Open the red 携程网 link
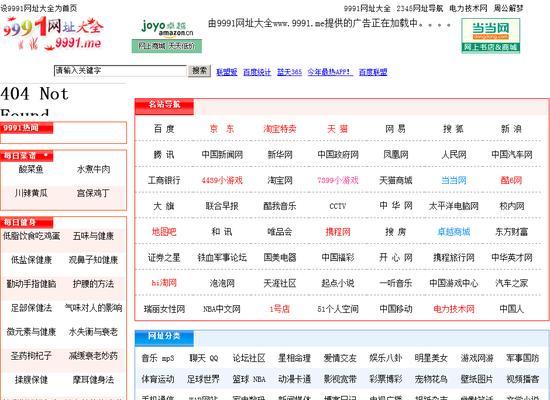Image resolution: width=550 pixels, height=400 pixels. tap(337, 232)
